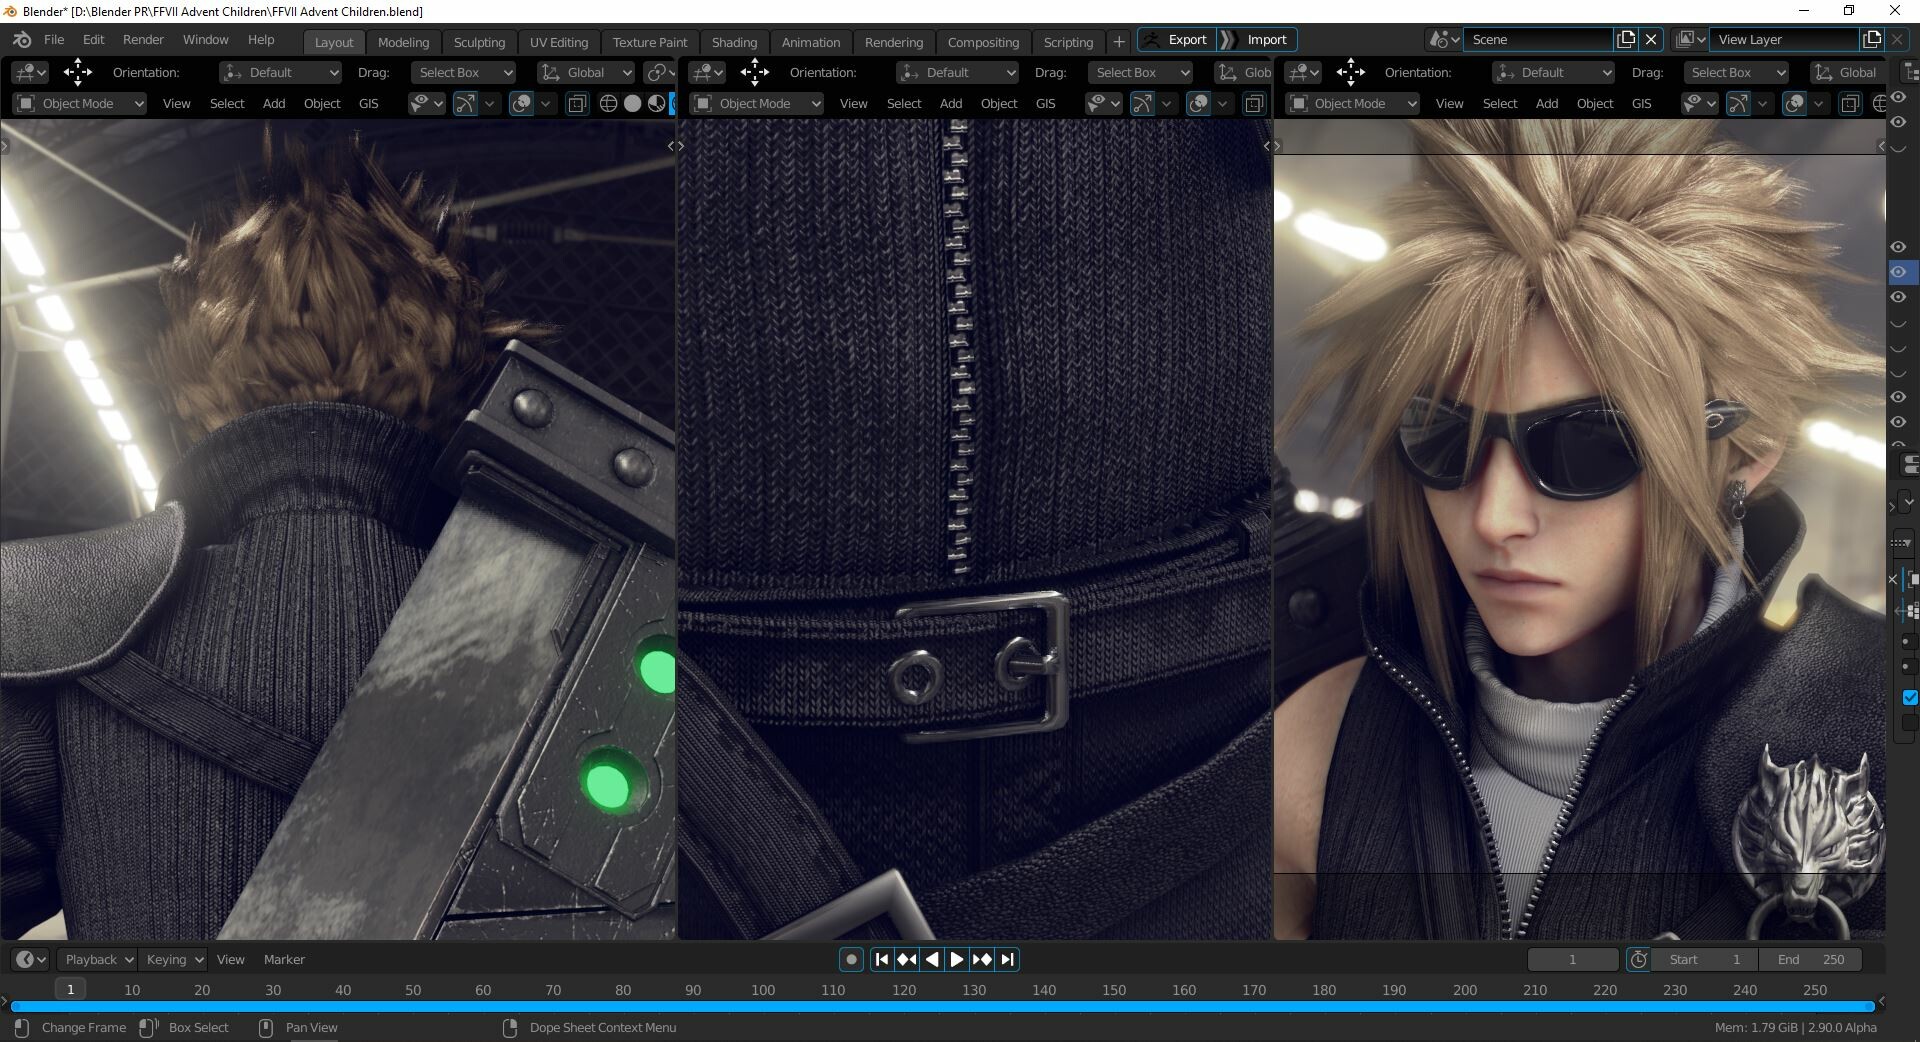The width and height of the screenshot is (1920, 1042).
Task: Switch to the Sculpting workspace tab
Action: [x=479, y=42]
